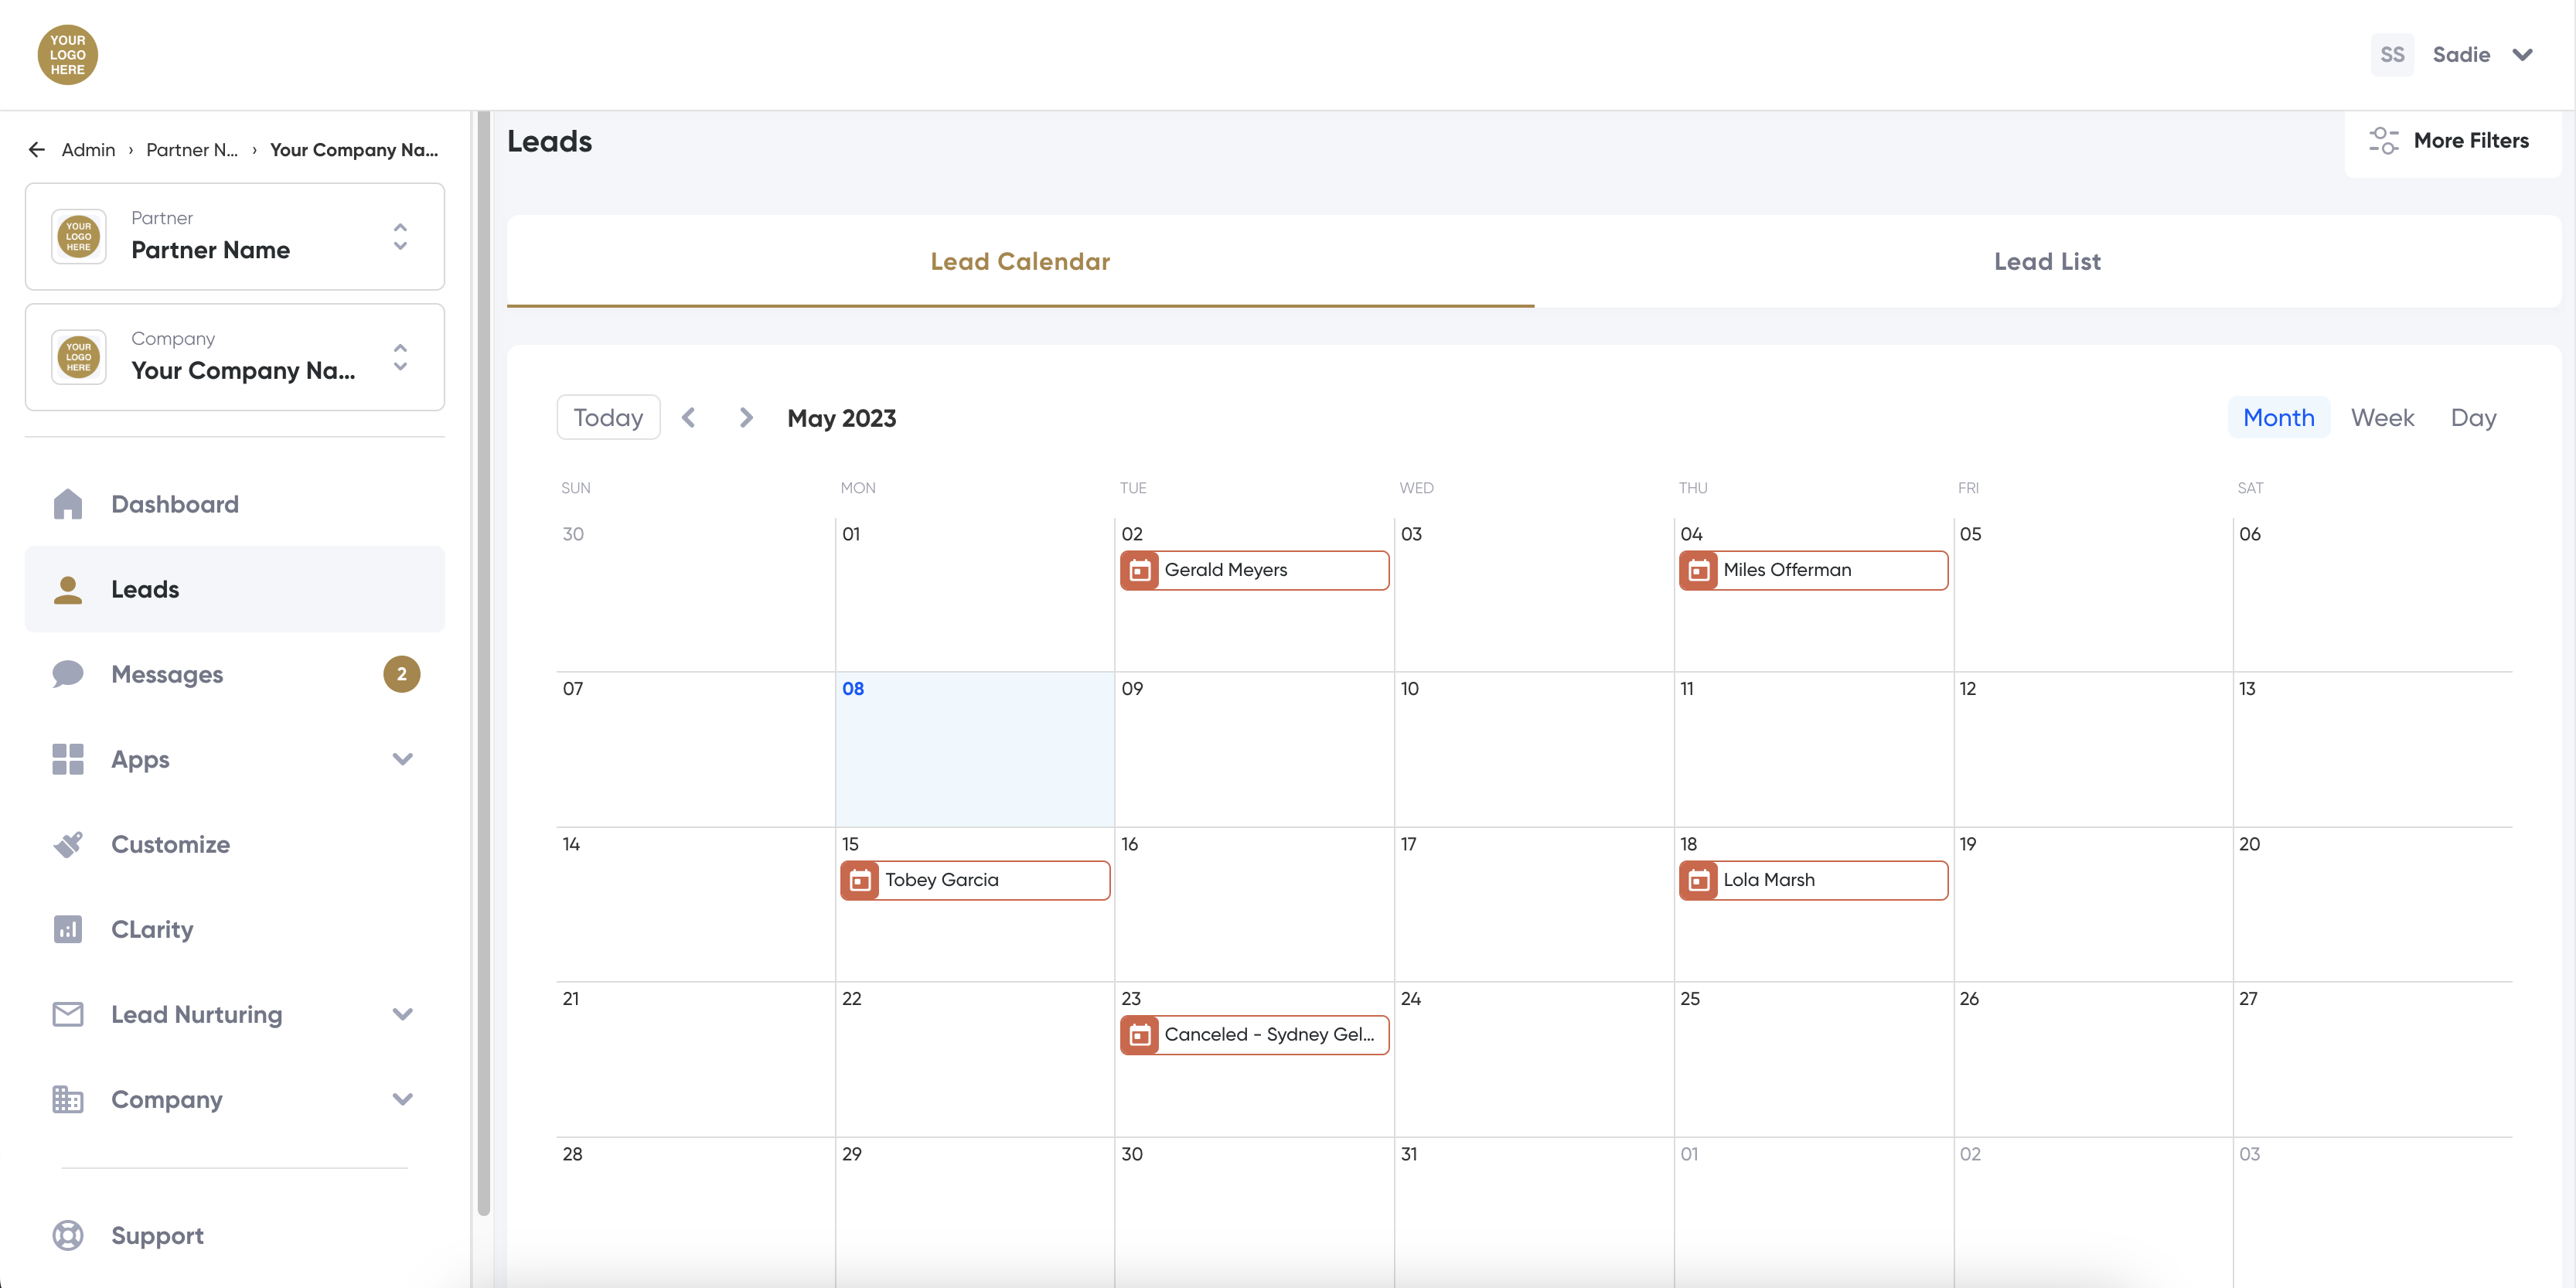Open the Partner Name selector dropdown
This screenshot has width=2576, height=1288.
coord(400,237)
